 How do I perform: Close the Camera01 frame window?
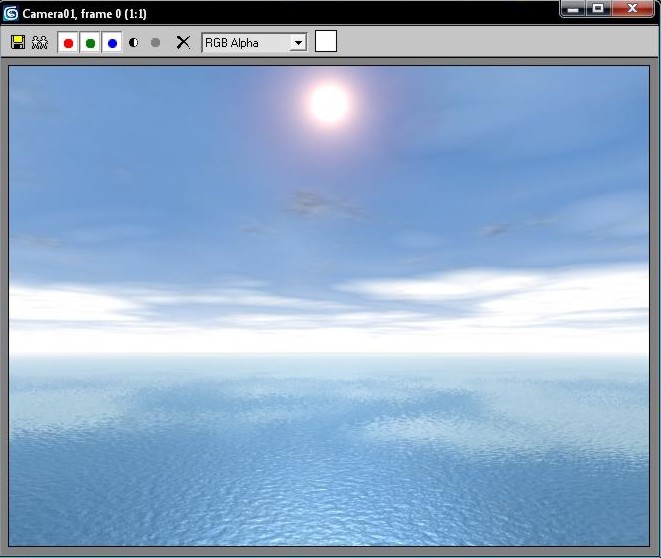tap(632, 8)
